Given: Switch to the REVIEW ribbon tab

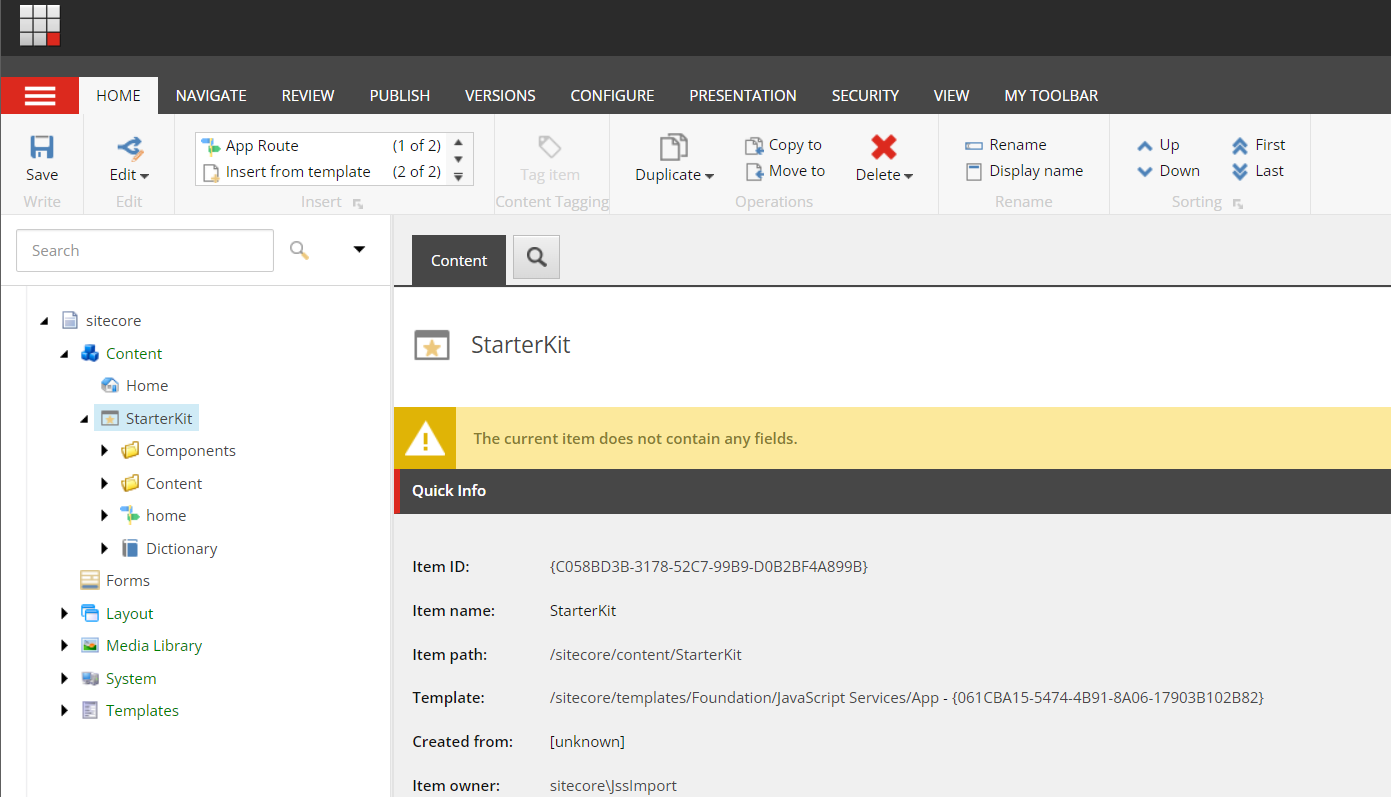Looking at the screenshot, I should point(308,96).
